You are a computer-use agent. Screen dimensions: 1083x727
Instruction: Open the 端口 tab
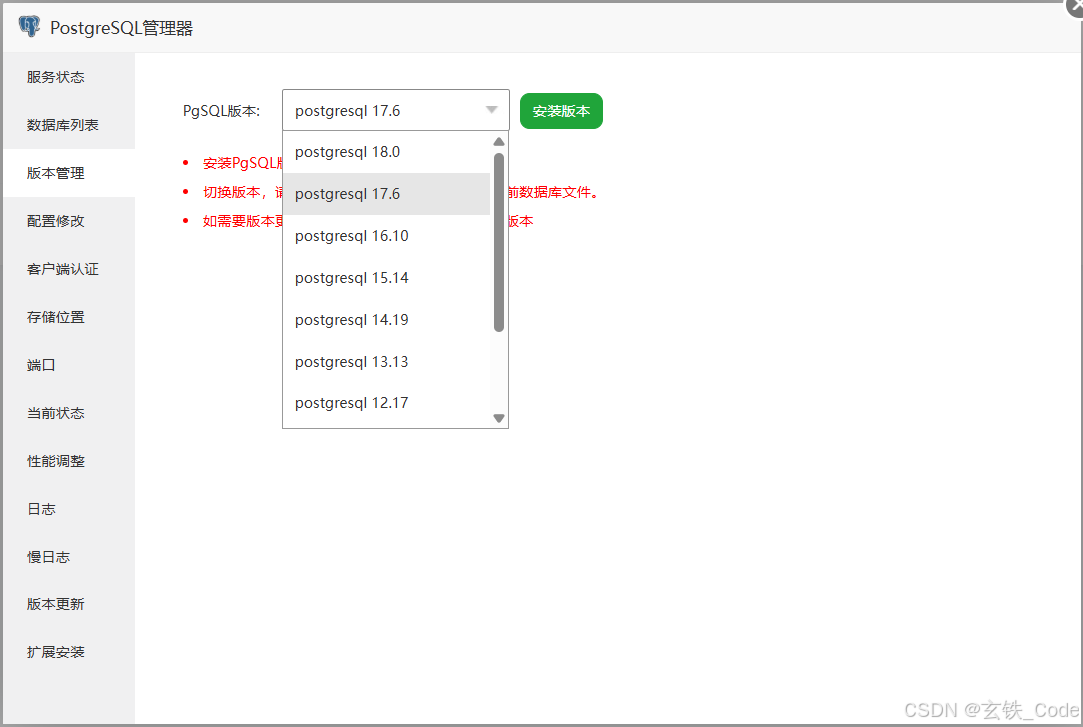pyautogui.click(x=68, y=365)
